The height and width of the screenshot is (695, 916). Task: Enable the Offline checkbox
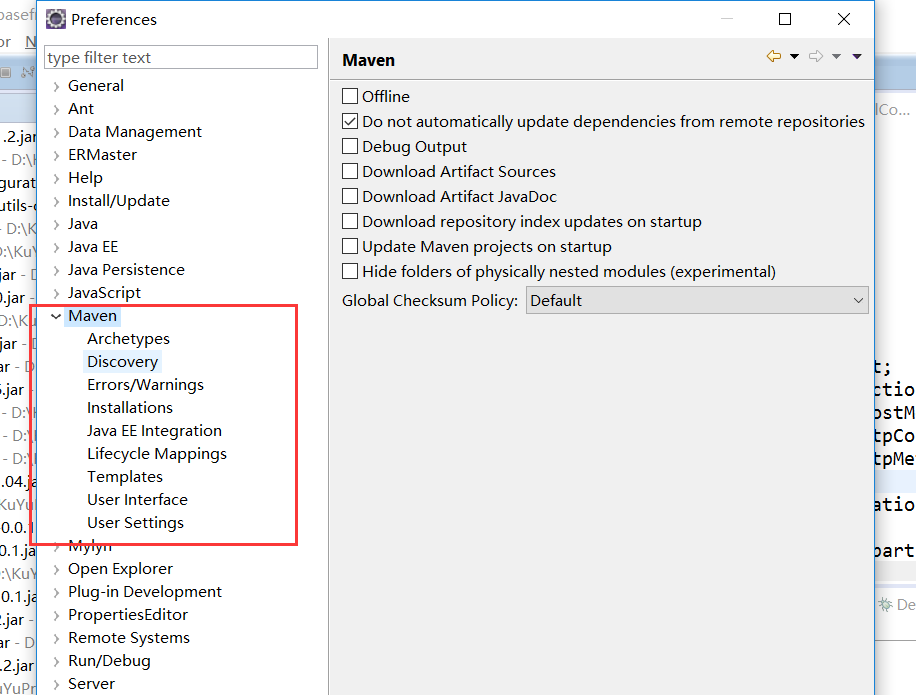350,96
